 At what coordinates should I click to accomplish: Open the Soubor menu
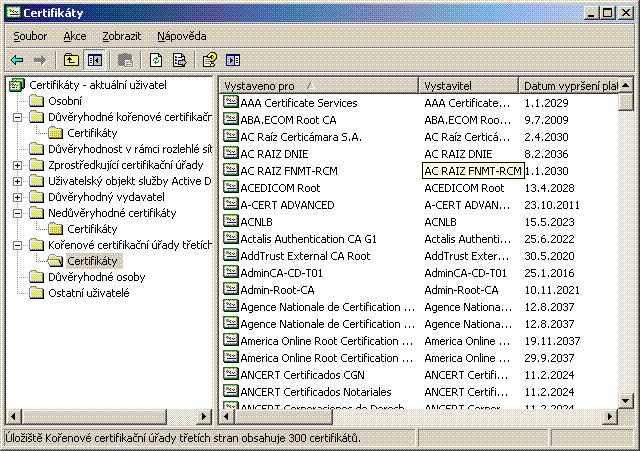click(x=30, y=36)
